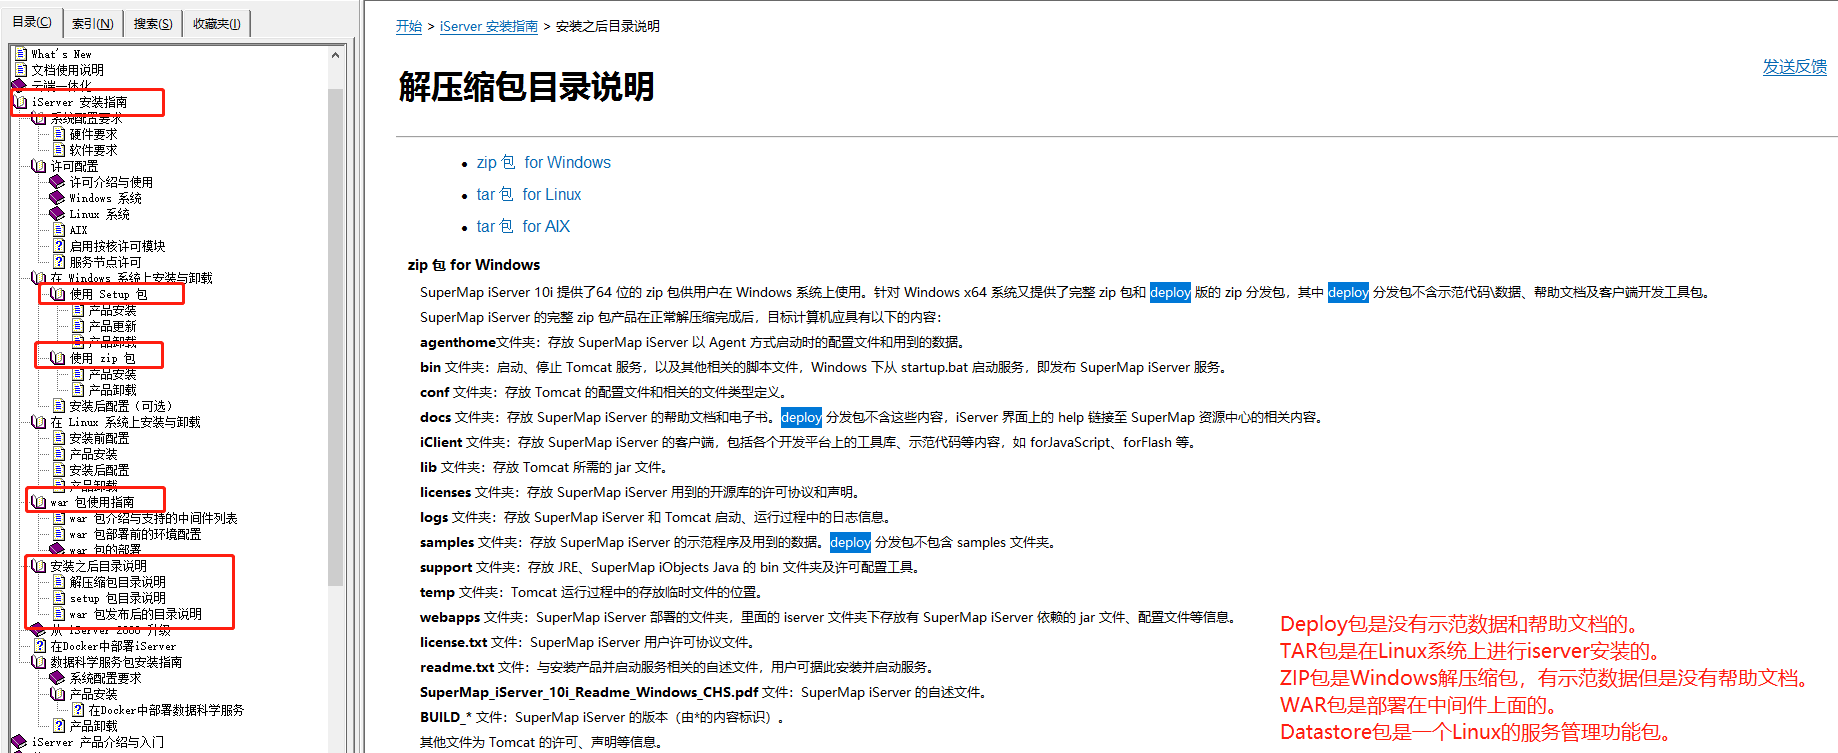Image resolution: width=1838 pixels, height=753 pixels.
Task: Switch to the 索引(N) tab
Action: 92,23
